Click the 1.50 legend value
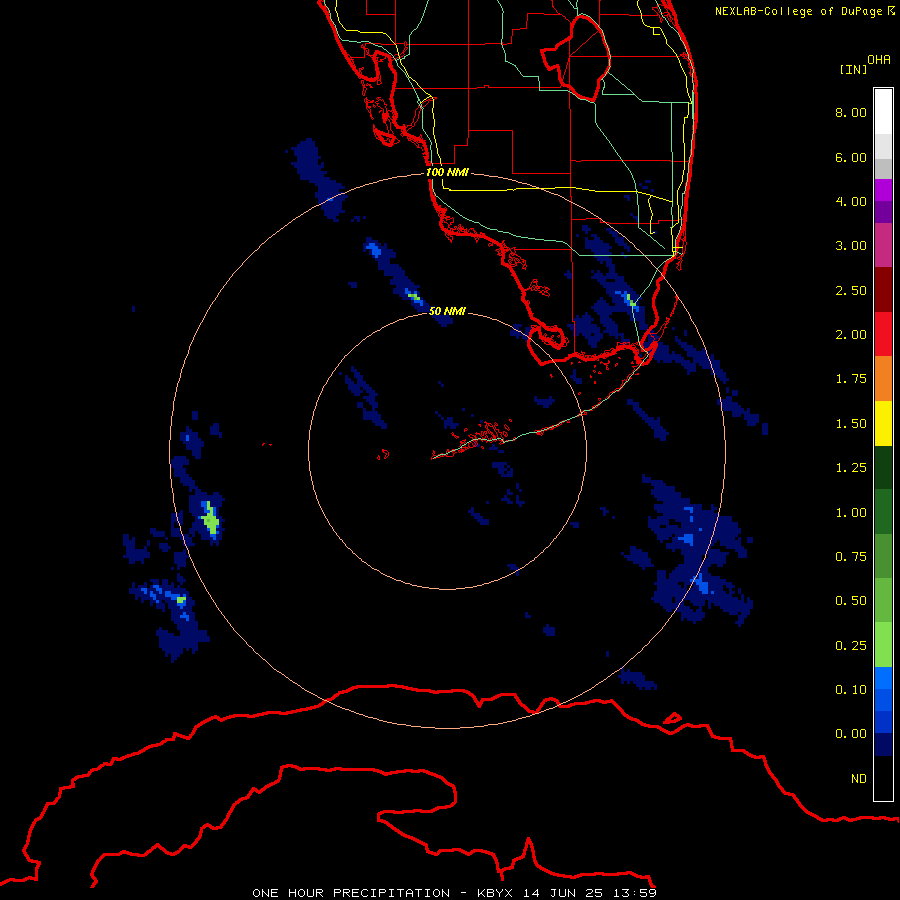900x900 pixels. coord(851,424)
